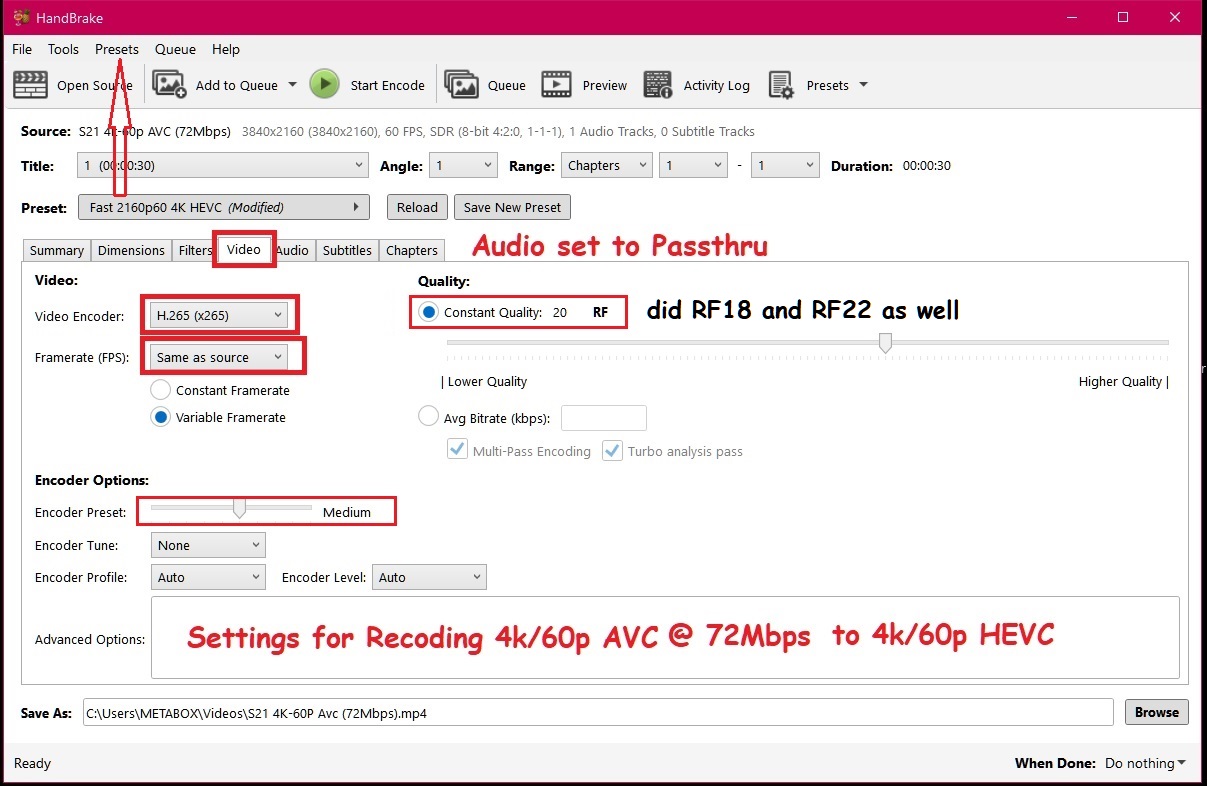Expand the Presets toolbar dropdown arrow

point(863,85)
